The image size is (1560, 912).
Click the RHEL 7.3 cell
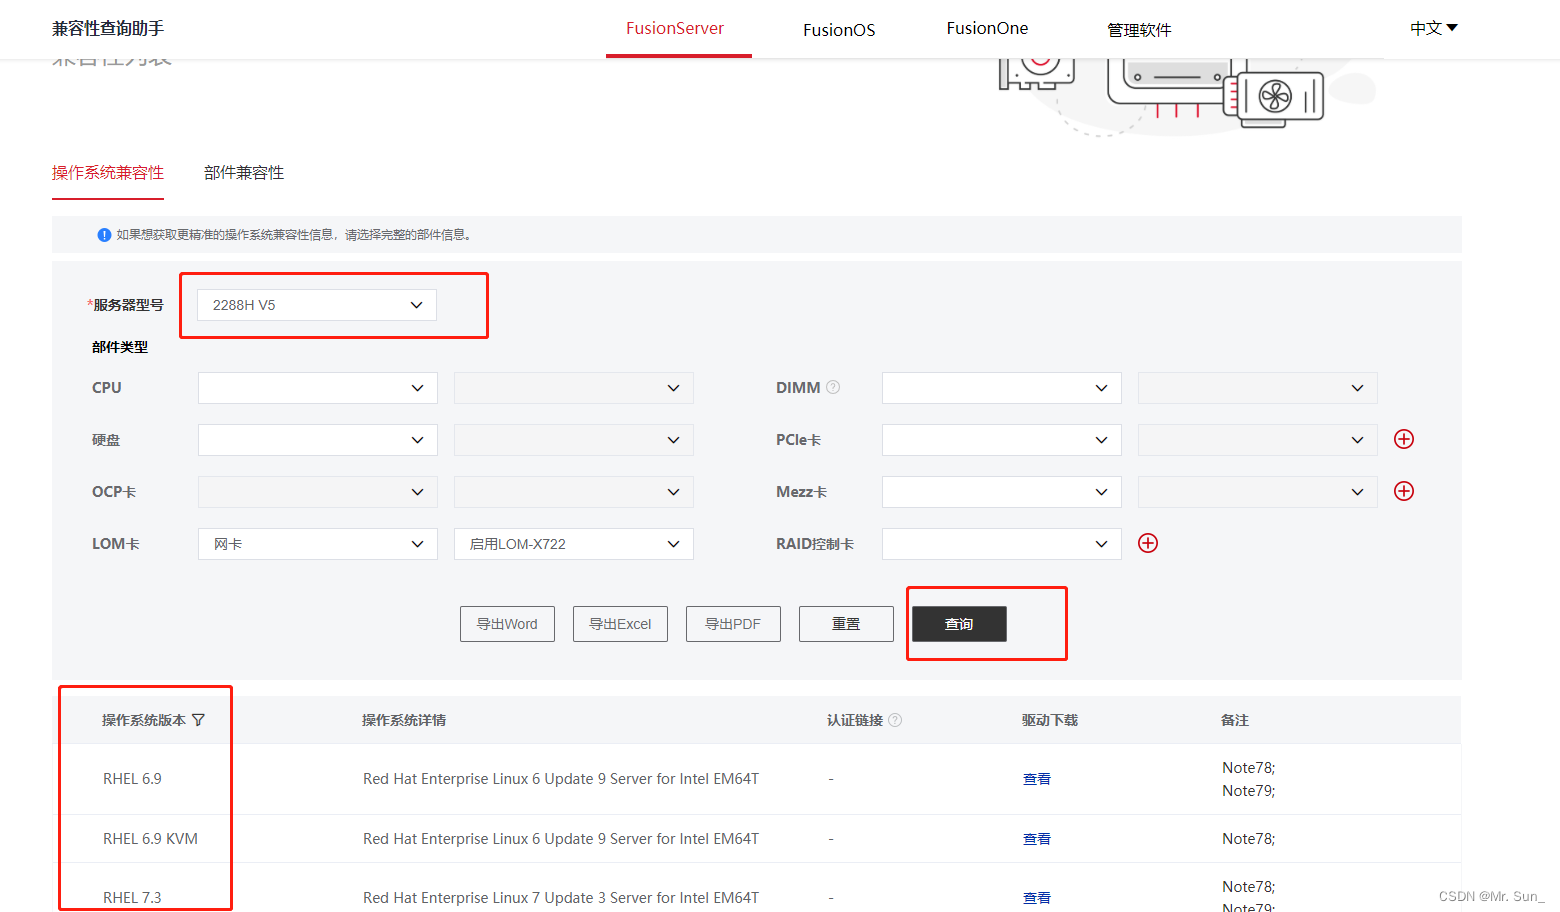tap(132, 898)
